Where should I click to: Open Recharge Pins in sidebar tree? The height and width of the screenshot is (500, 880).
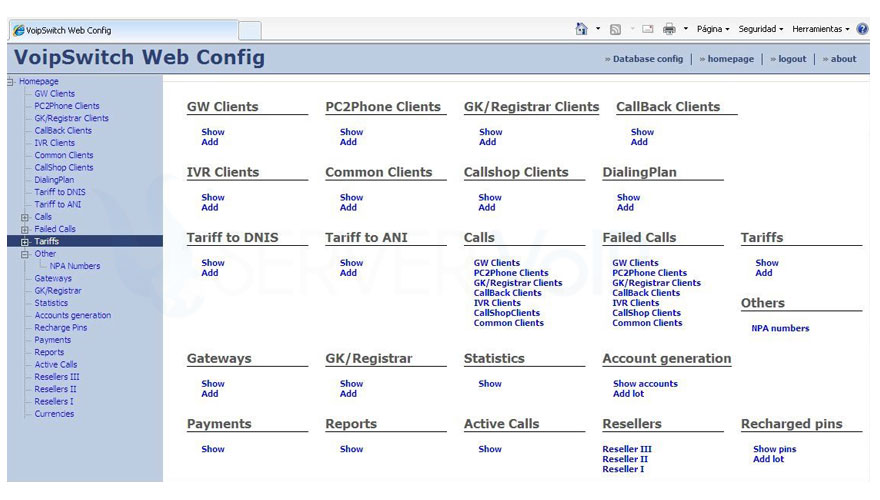coord(61,328)
